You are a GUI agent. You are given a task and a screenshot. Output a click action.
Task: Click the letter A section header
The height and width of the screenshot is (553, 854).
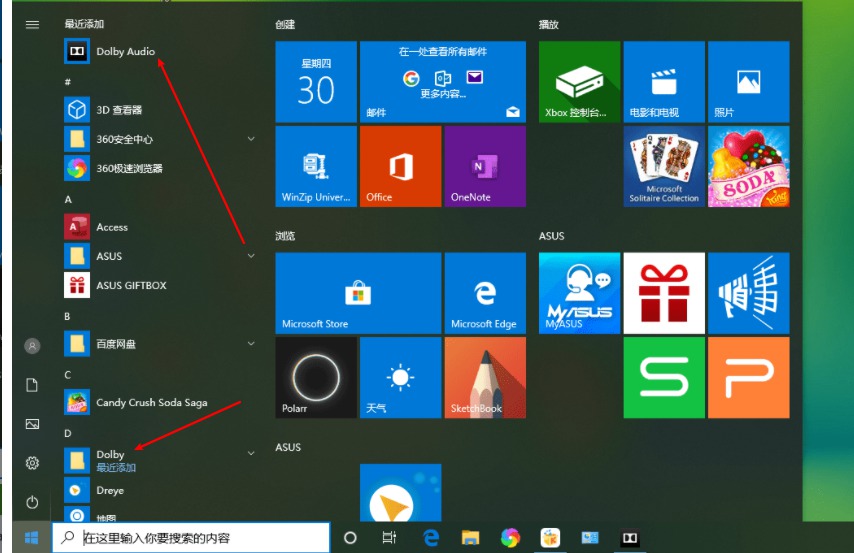coord(68,199)
